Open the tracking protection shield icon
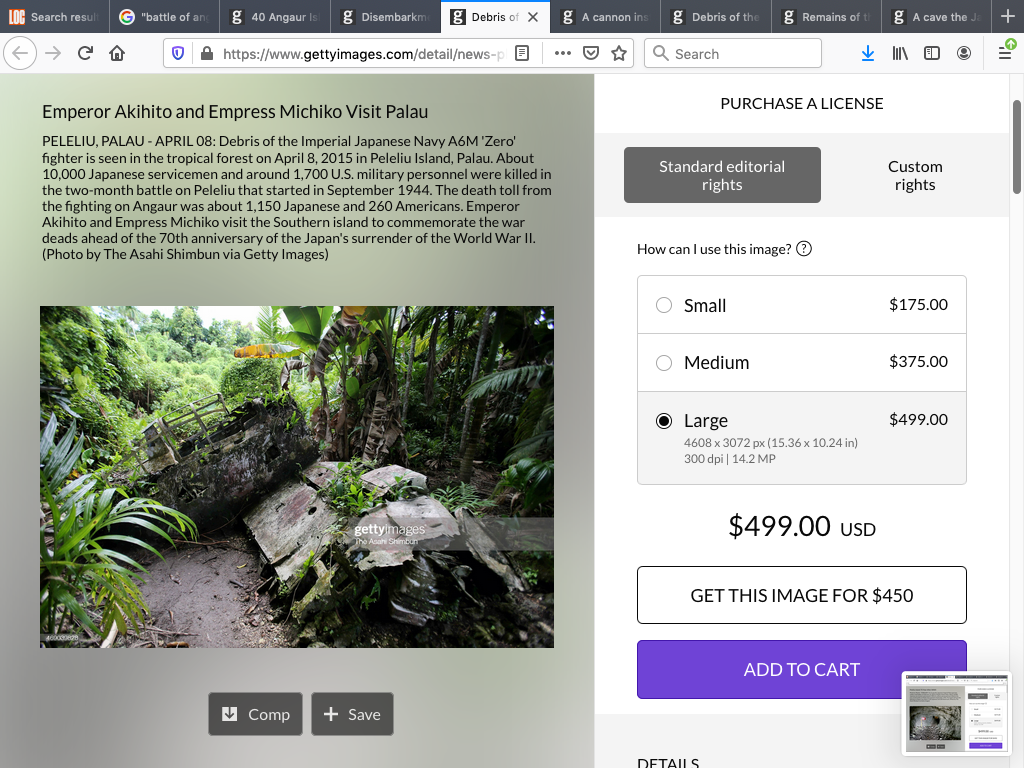The height and width of the screenshot is (768, 1024). click(x=179, y=53)
